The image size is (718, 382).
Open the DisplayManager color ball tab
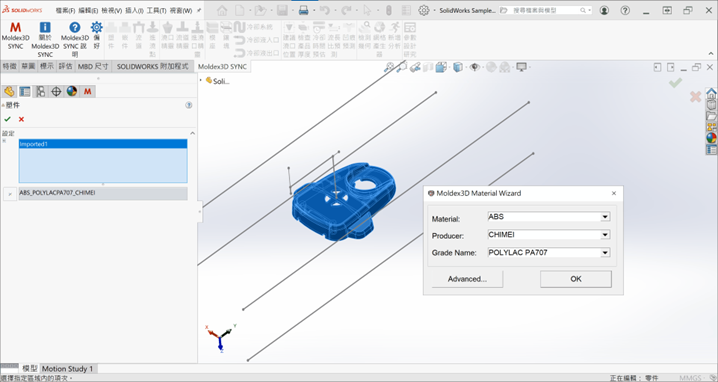[x=72, y=91]
